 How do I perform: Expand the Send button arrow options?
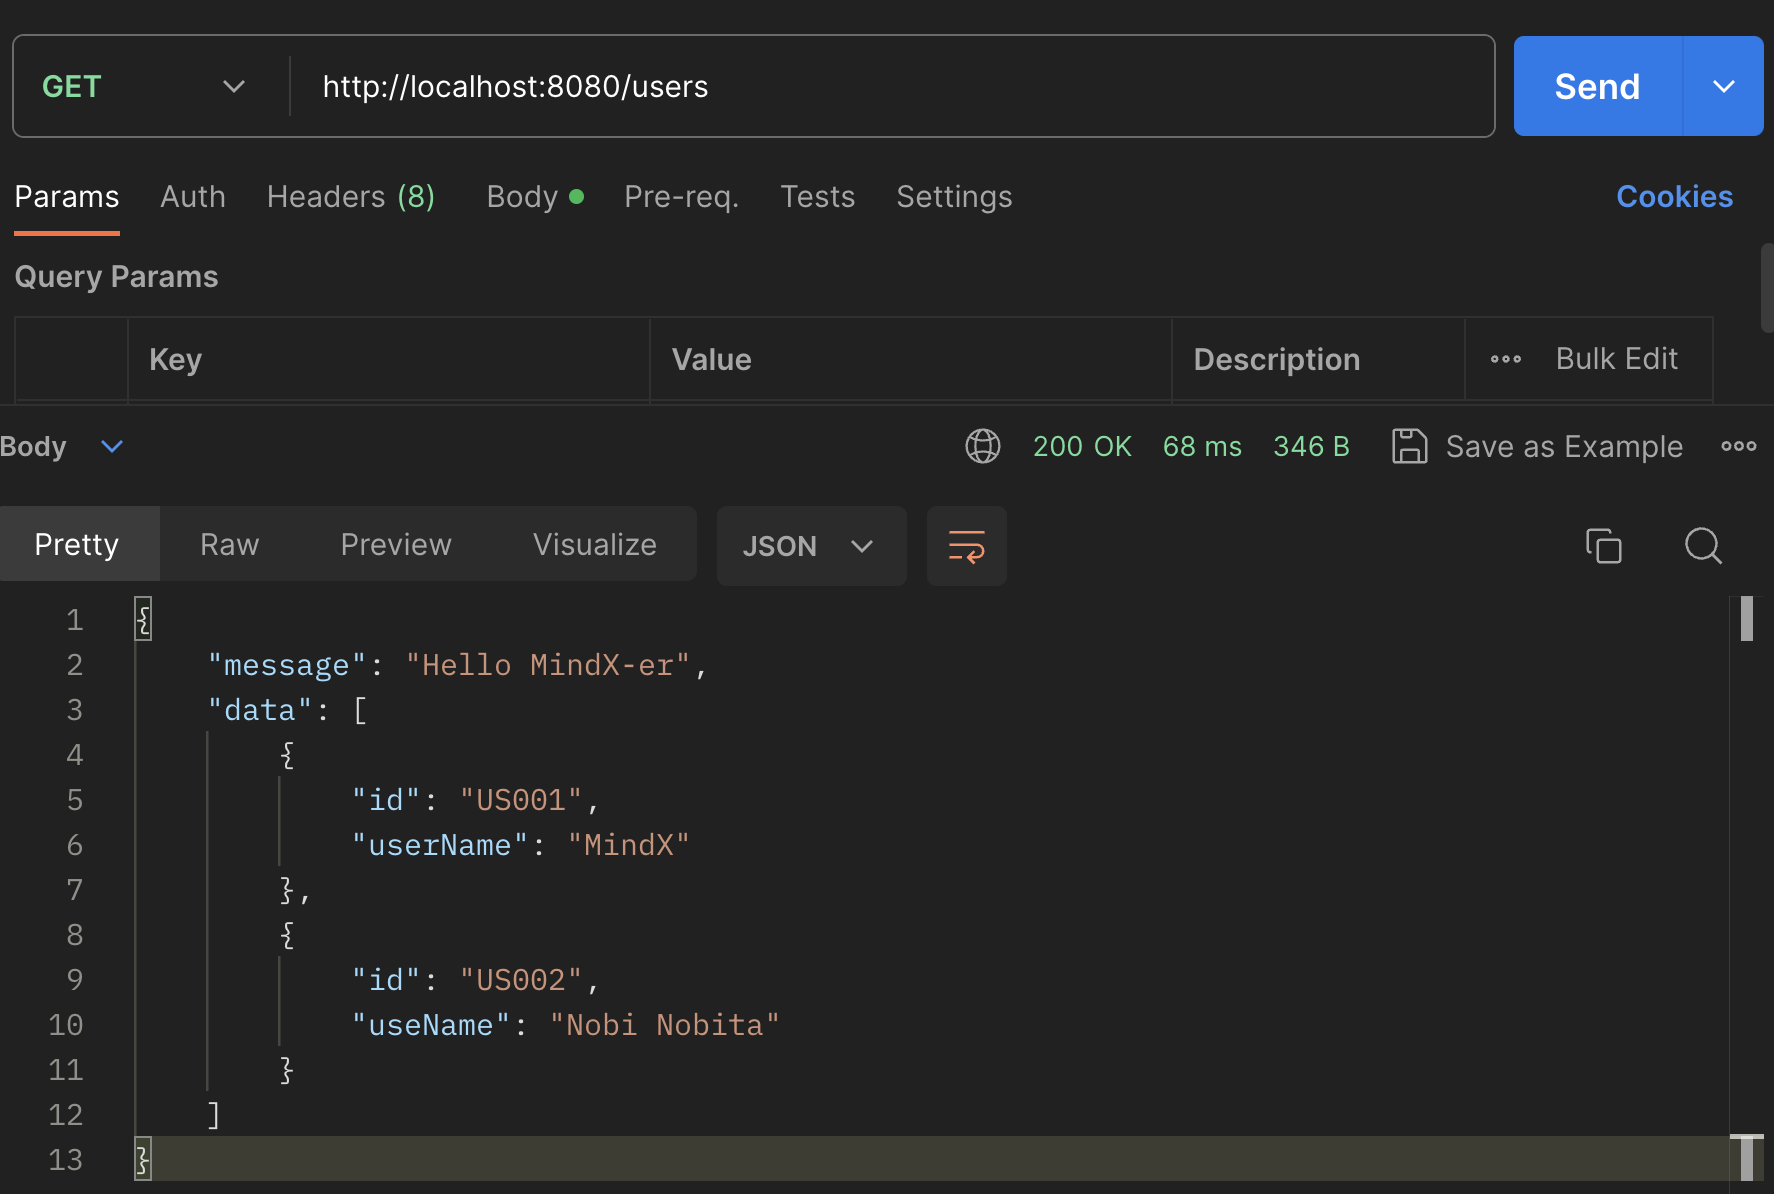(x=1723, y=87)
